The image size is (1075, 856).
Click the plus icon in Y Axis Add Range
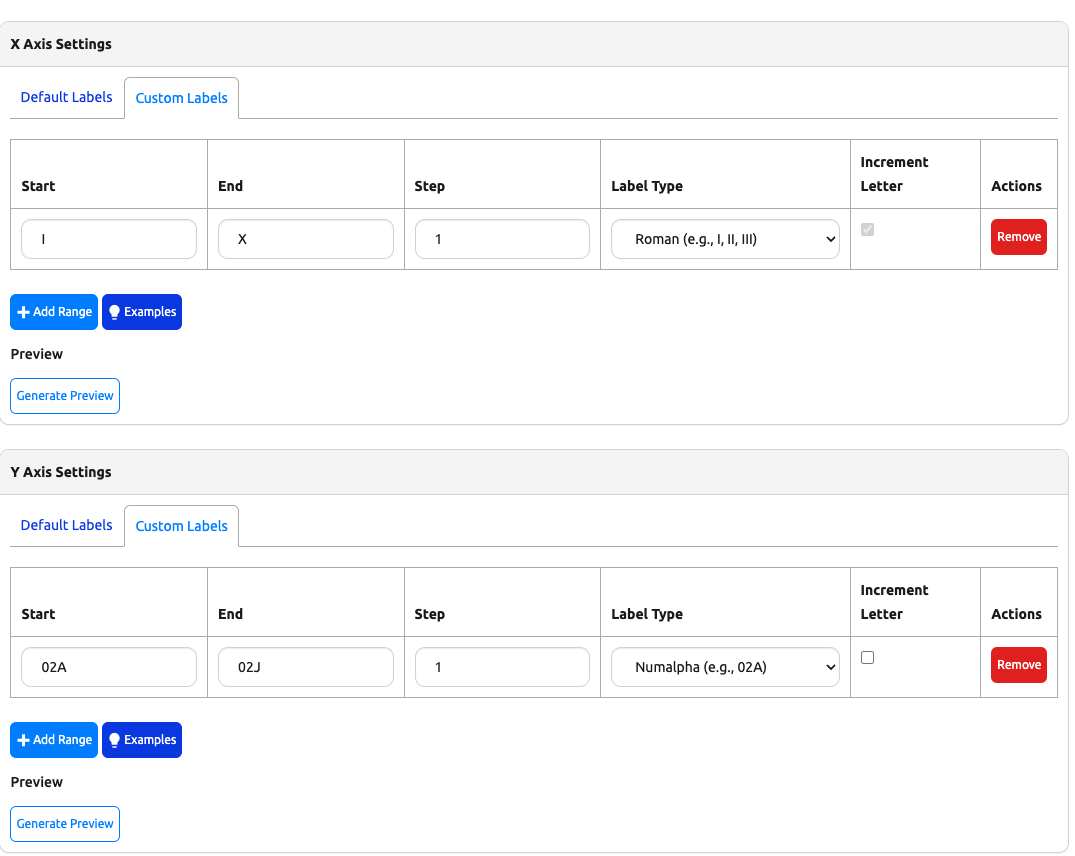point(24,740)
